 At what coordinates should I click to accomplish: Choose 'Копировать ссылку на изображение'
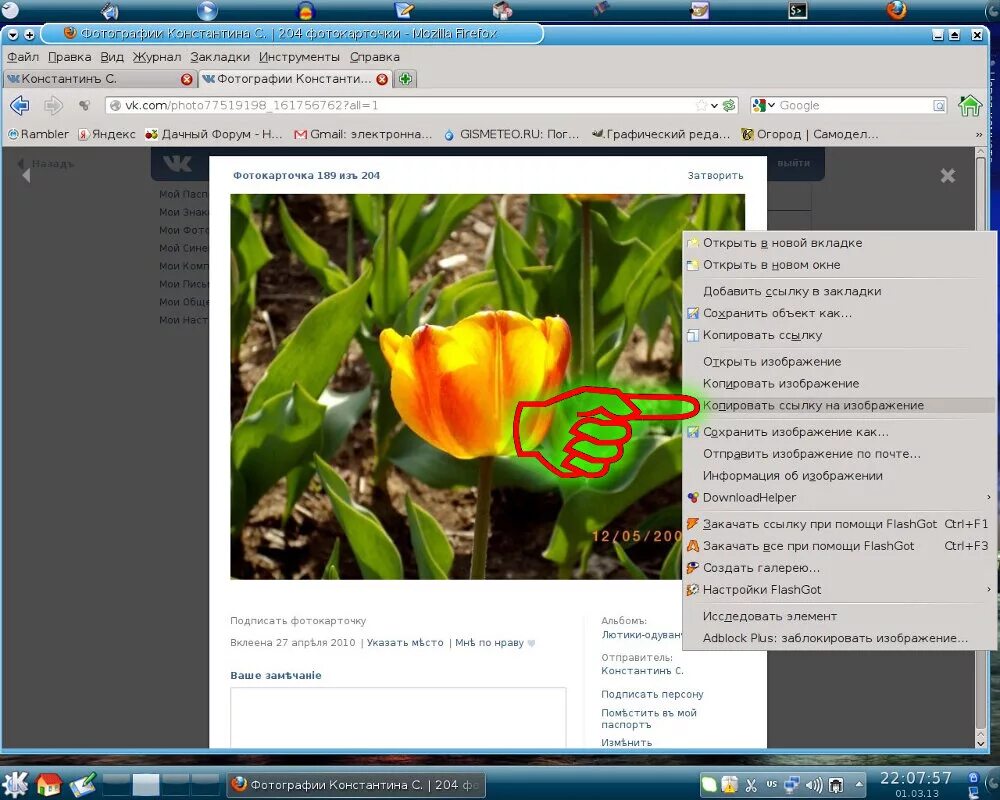pyautogui.click(x=839, y=405)
